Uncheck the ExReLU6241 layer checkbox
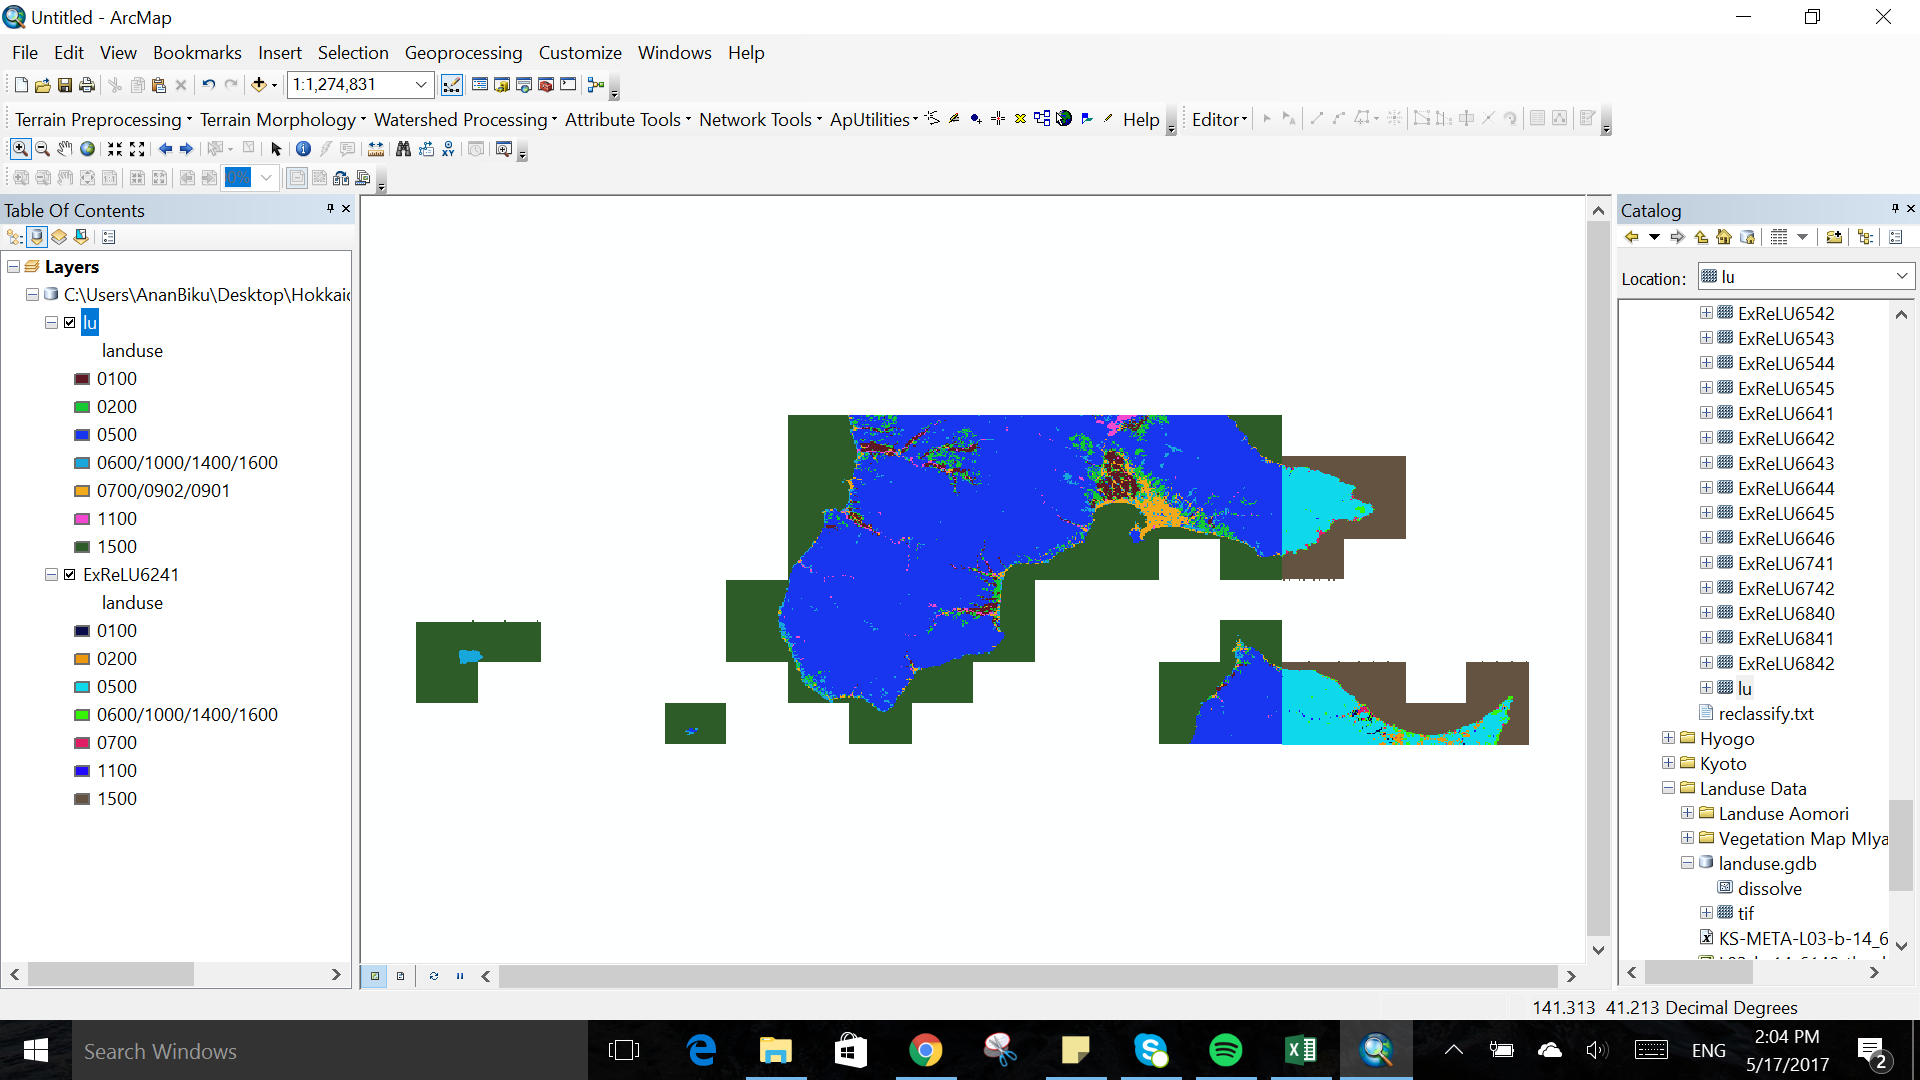1920x1080 pixels. (70, 575)
